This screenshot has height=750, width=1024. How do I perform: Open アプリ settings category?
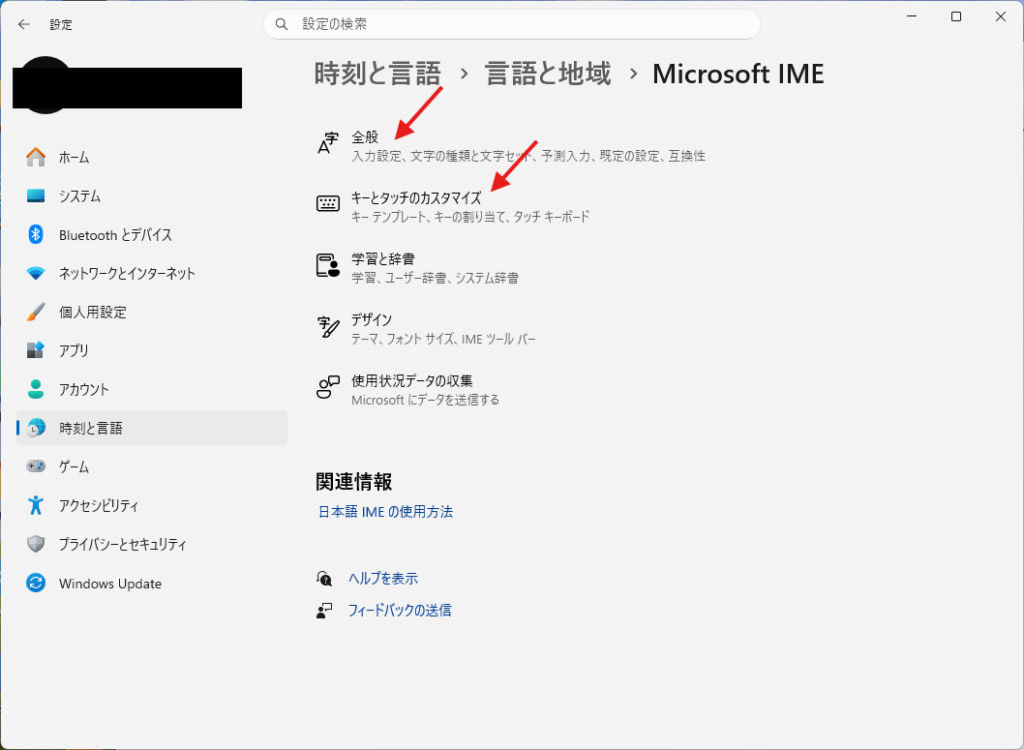(152, 350)
